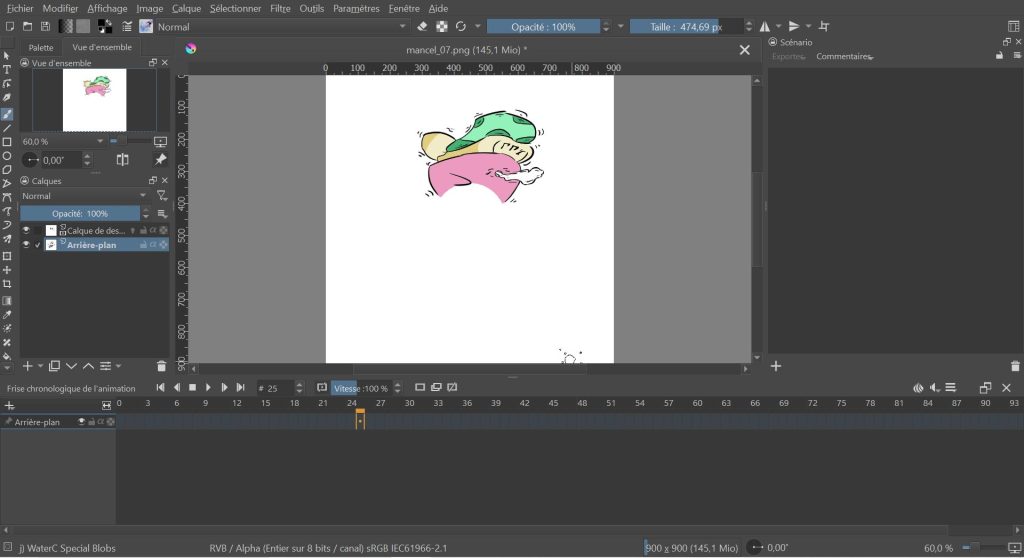The image size is (1024, 558).
Task: Select the Text tool in the toolbox
Action: point(7,70)
